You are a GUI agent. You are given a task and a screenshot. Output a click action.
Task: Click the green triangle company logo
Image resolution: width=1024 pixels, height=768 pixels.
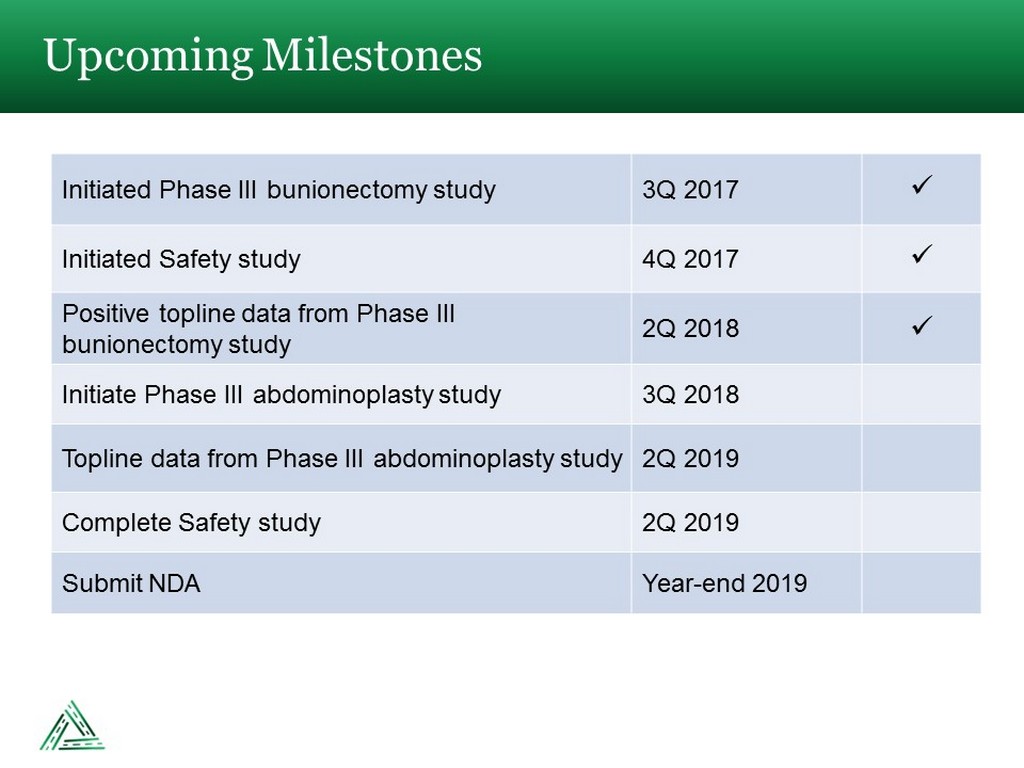[73, 725]
